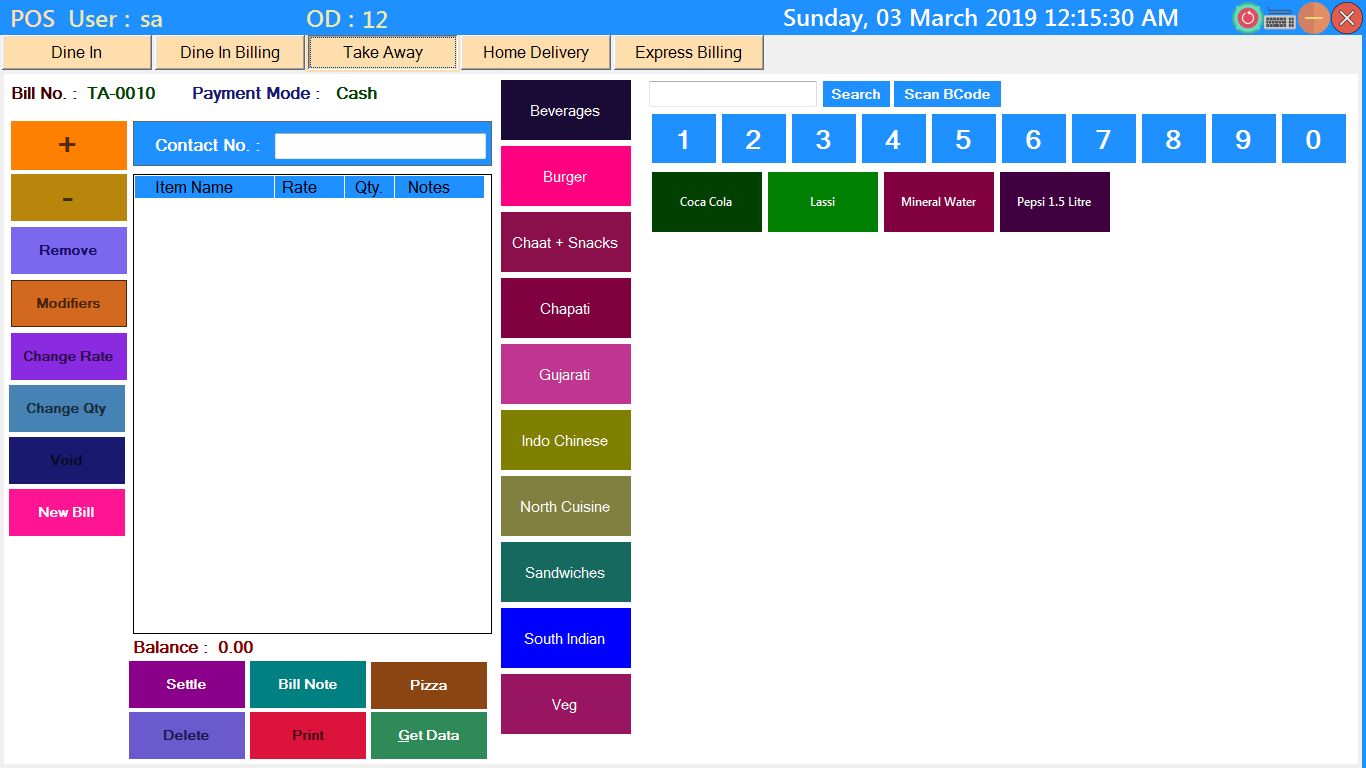Add Pepsi 1.5 Litre to the bill
Screen dimensions: 1366x768
coord(1055,202)
